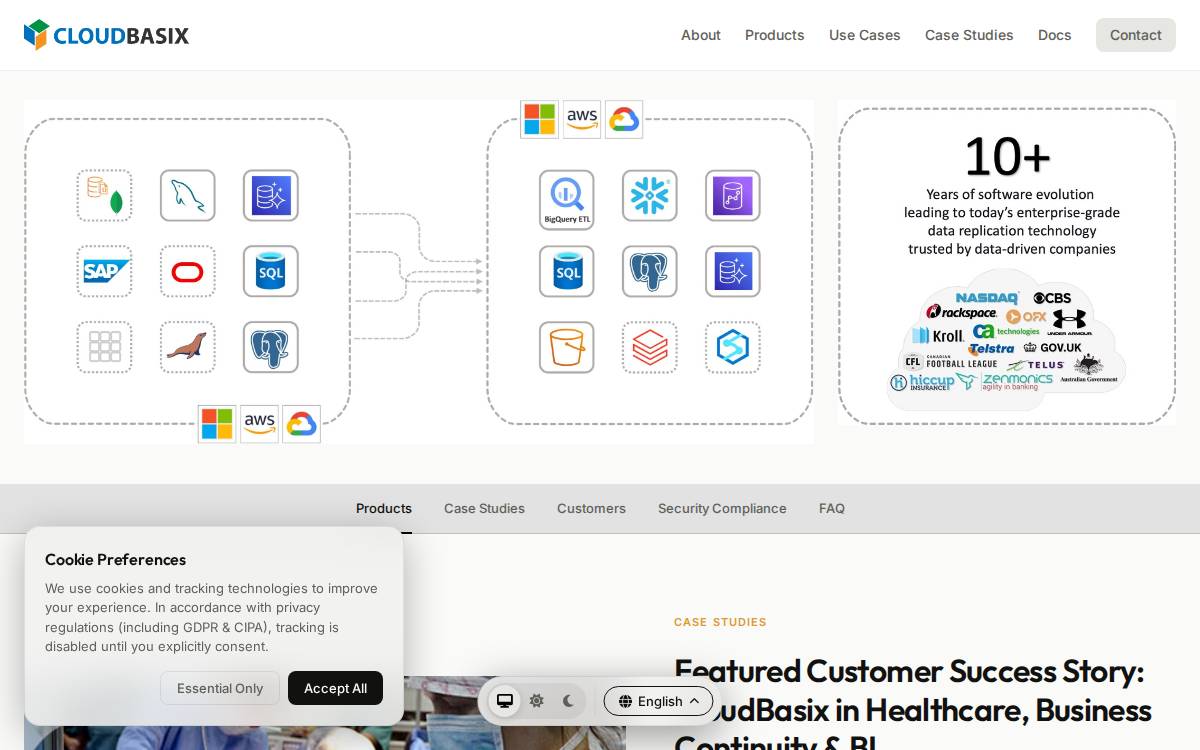Click PostgreSQL elephant below the Snowflake icon
Viewport: 1200px width, 750px height.
[650, 271]
